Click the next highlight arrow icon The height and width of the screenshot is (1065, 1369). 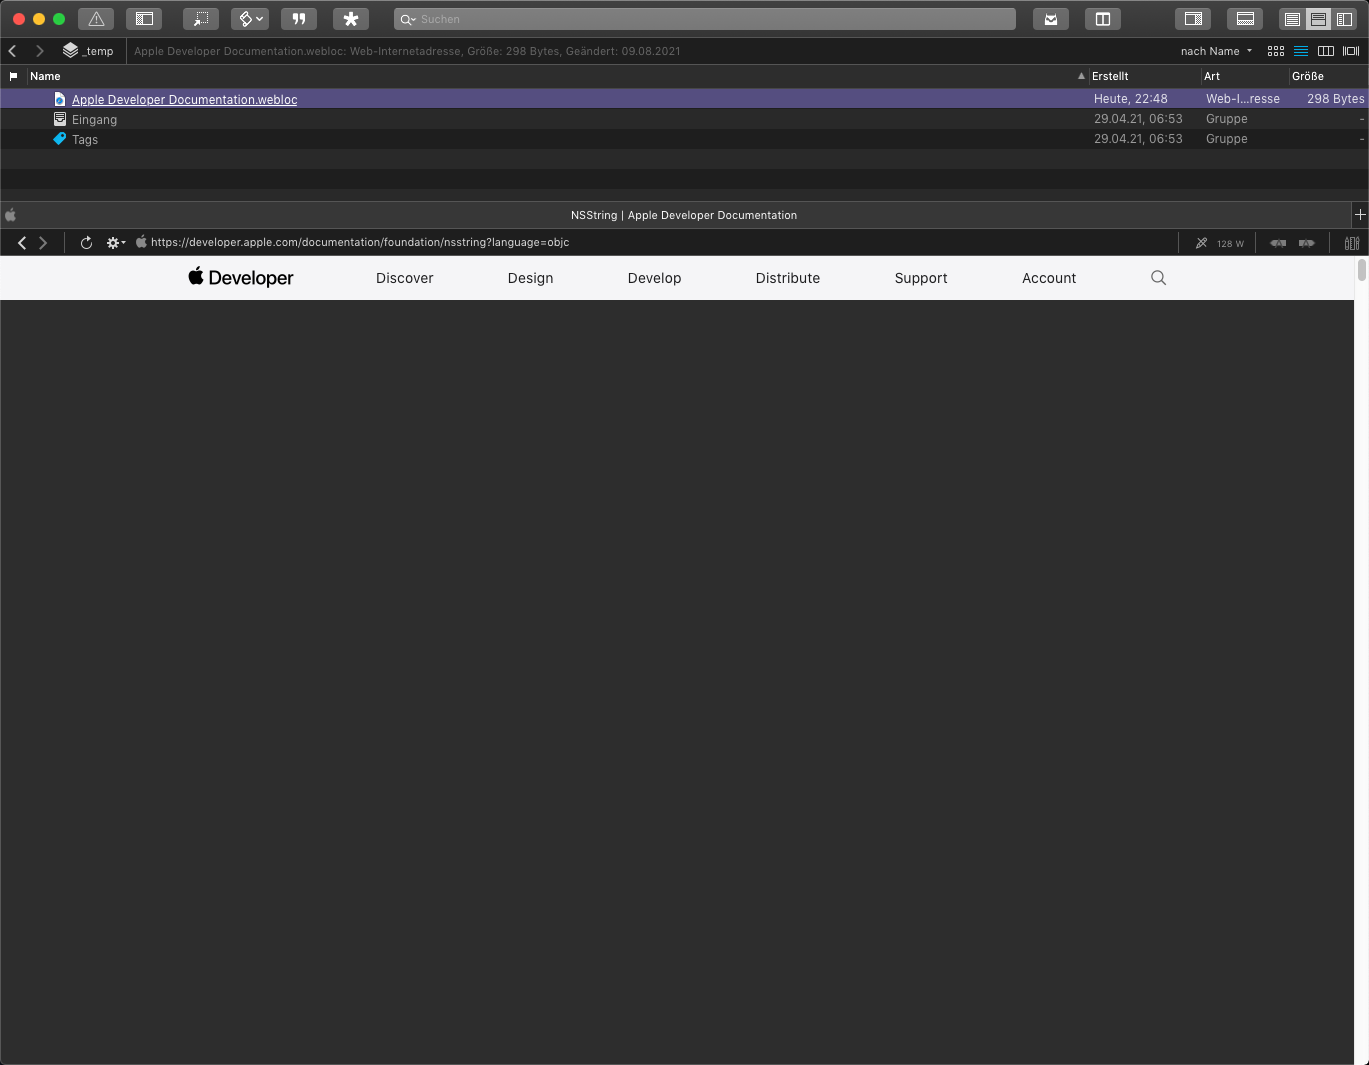pos(1306,243)
